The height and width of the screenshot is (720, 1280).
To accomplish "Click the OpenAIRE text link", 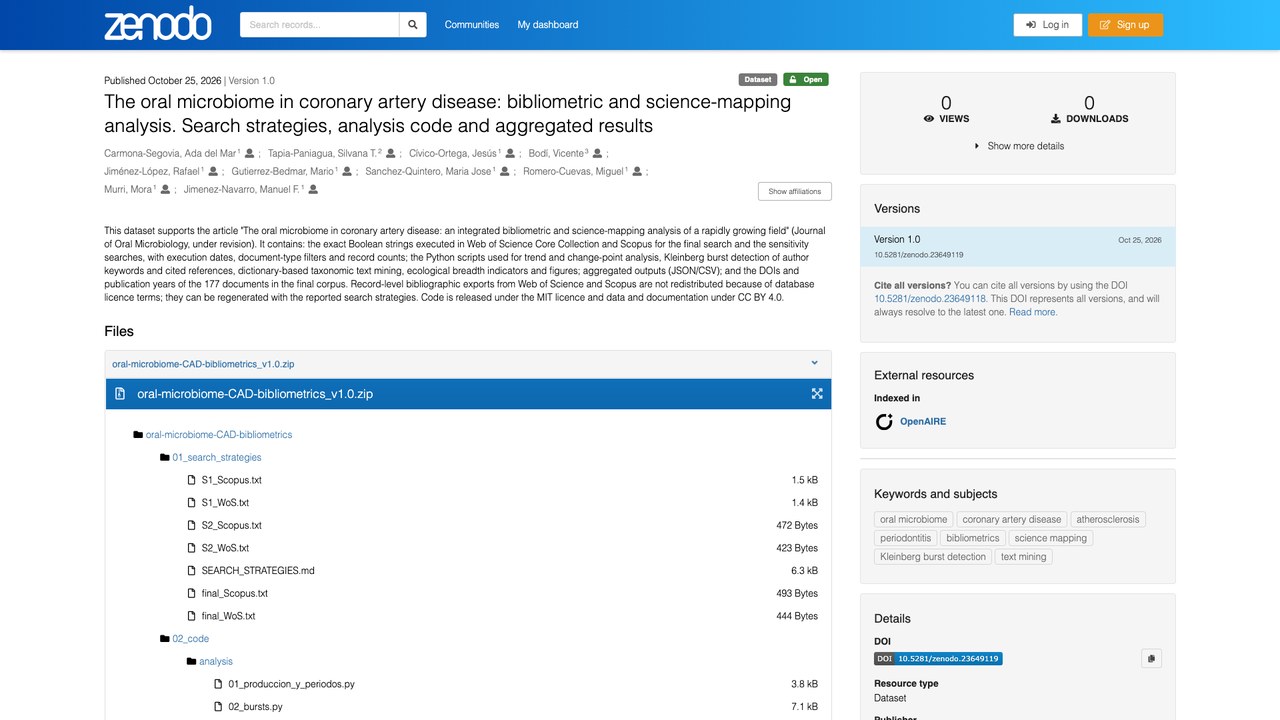I will (923, 422).
